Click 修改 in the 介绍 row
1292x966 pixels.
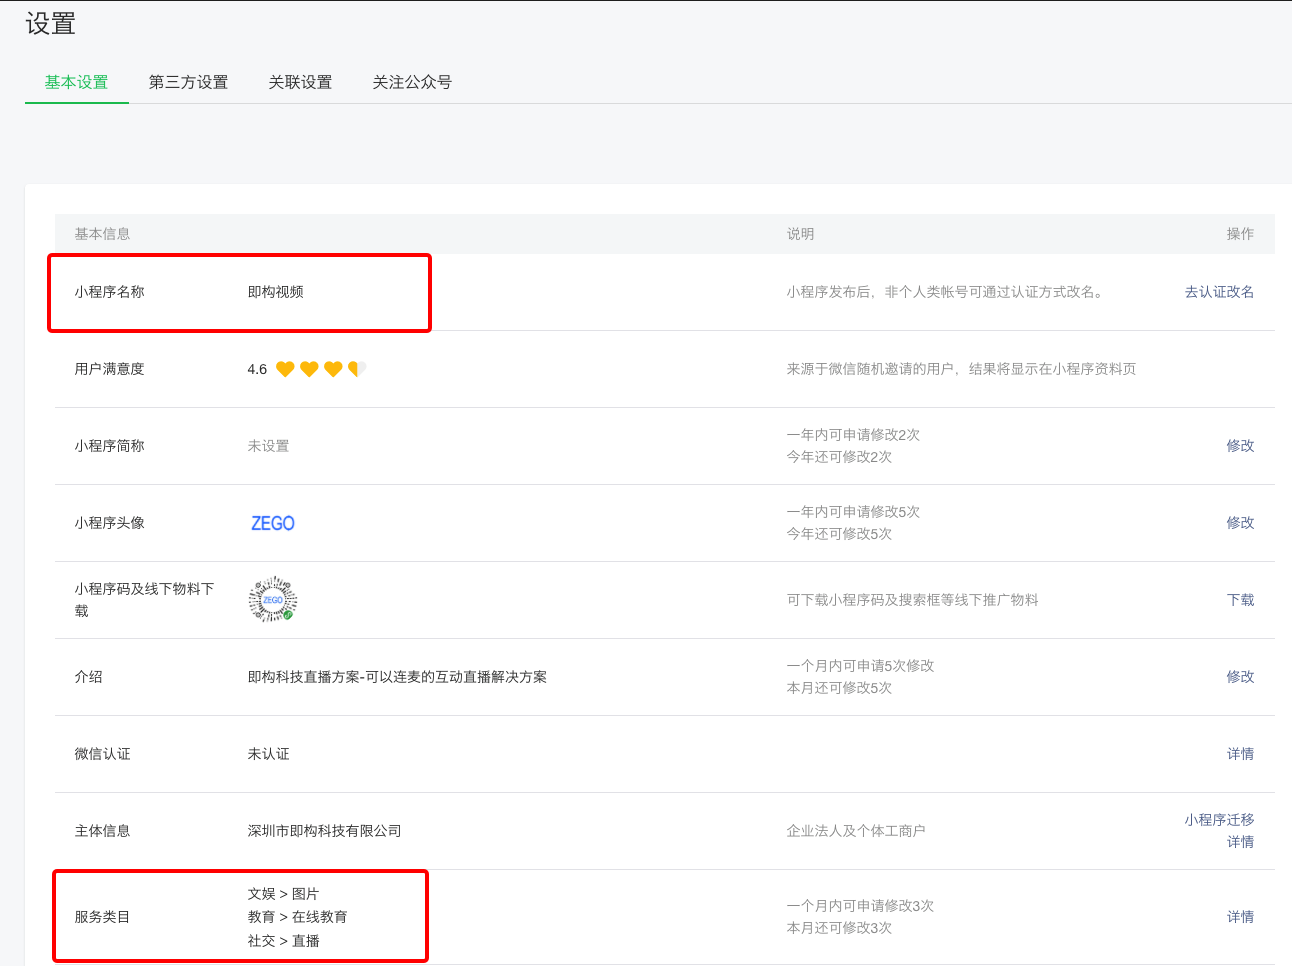(1240, 677)
